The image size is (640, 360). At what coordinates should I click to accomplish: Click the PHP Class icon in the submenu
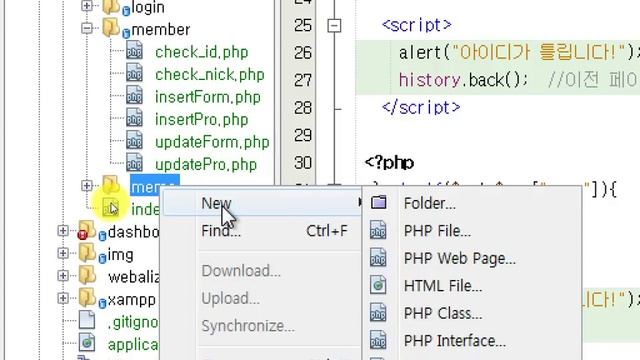point(378,313)
